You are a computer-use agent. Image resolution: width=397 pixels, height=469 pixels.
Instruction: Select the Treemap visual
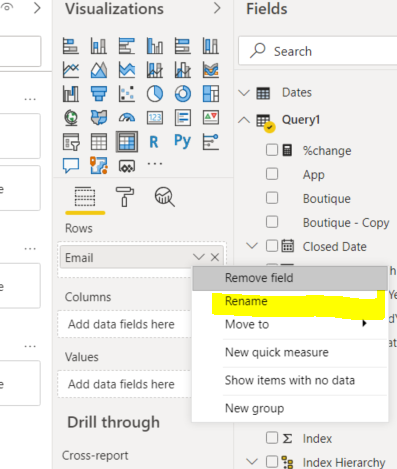[x=211, y=94]
